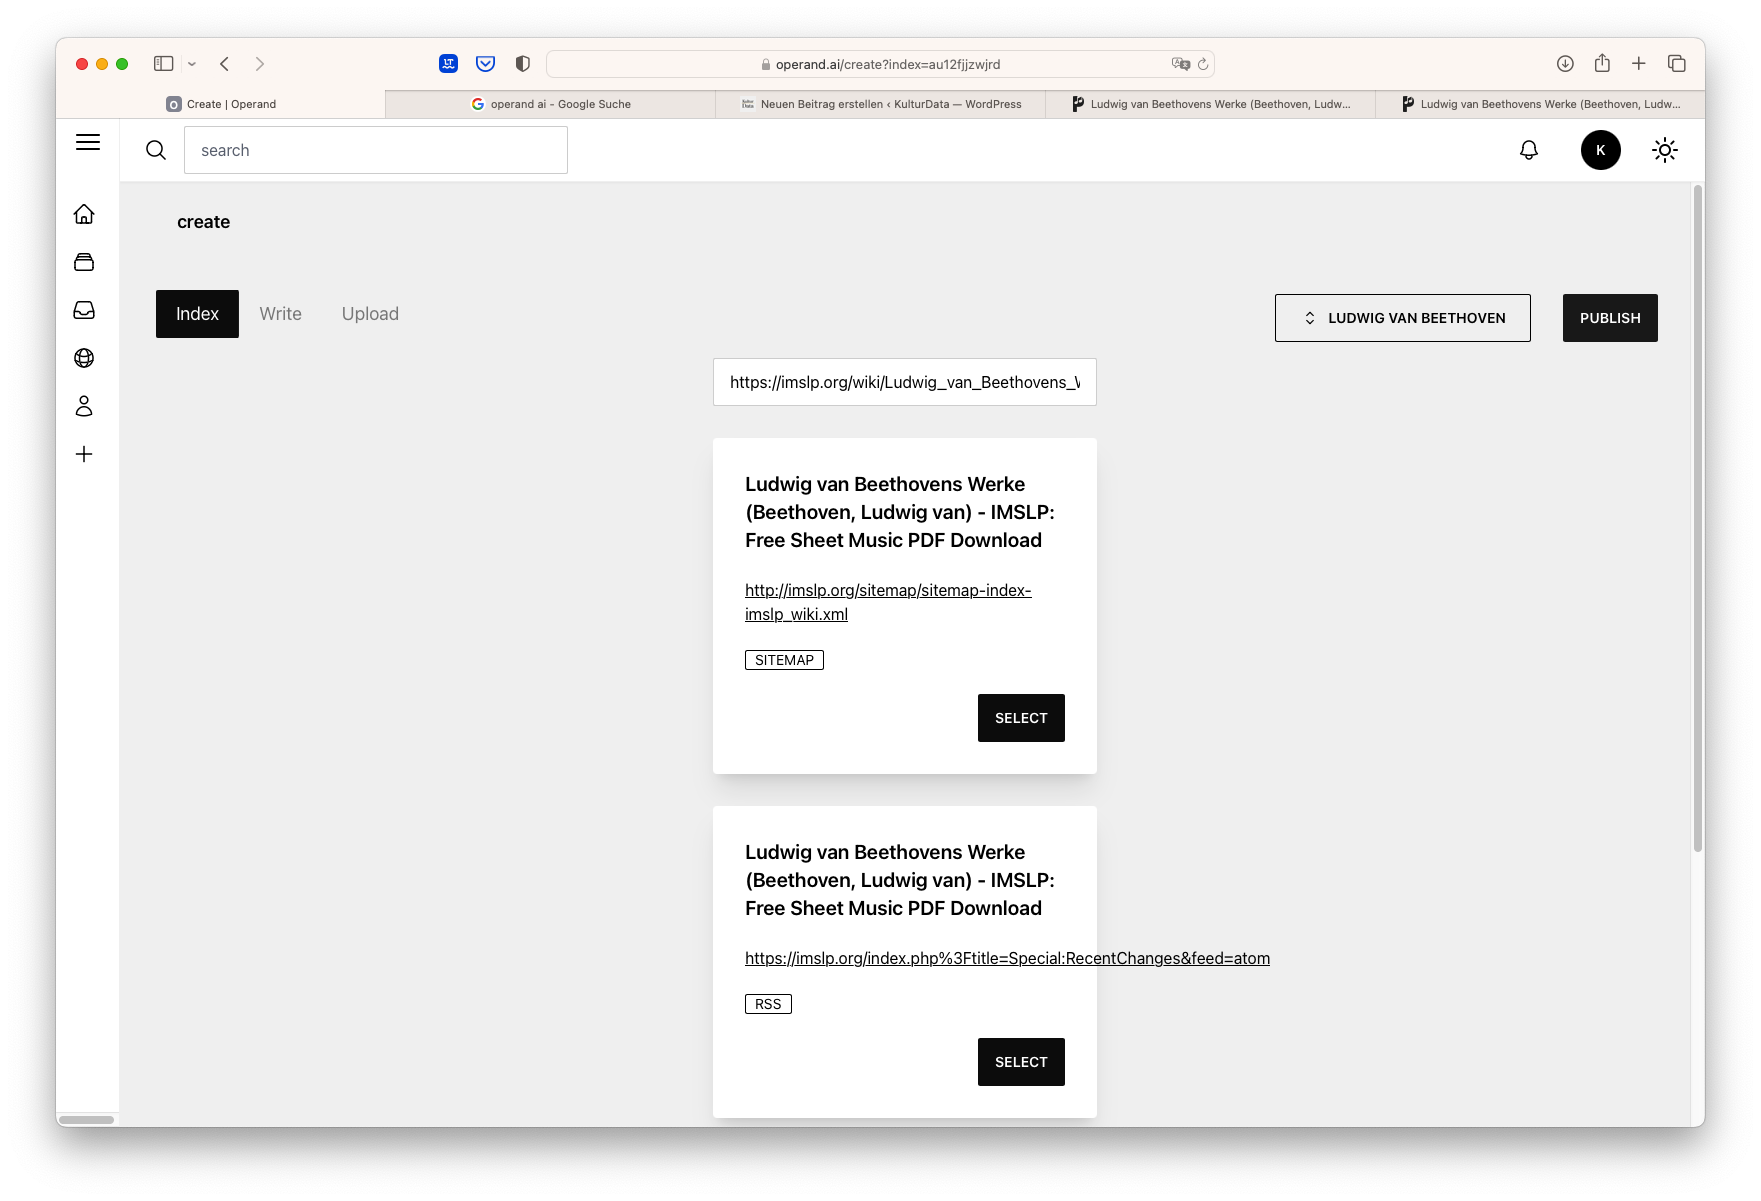Screen dimensions: 1761x1201
Task: Click the URL input field showing the IMSLP wiki address
Action: [904, 382]
